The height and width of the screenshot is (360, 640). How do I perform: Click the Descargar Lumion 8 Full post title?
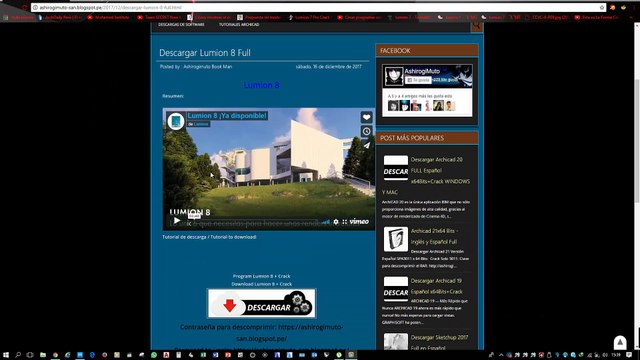coord(205,53)
